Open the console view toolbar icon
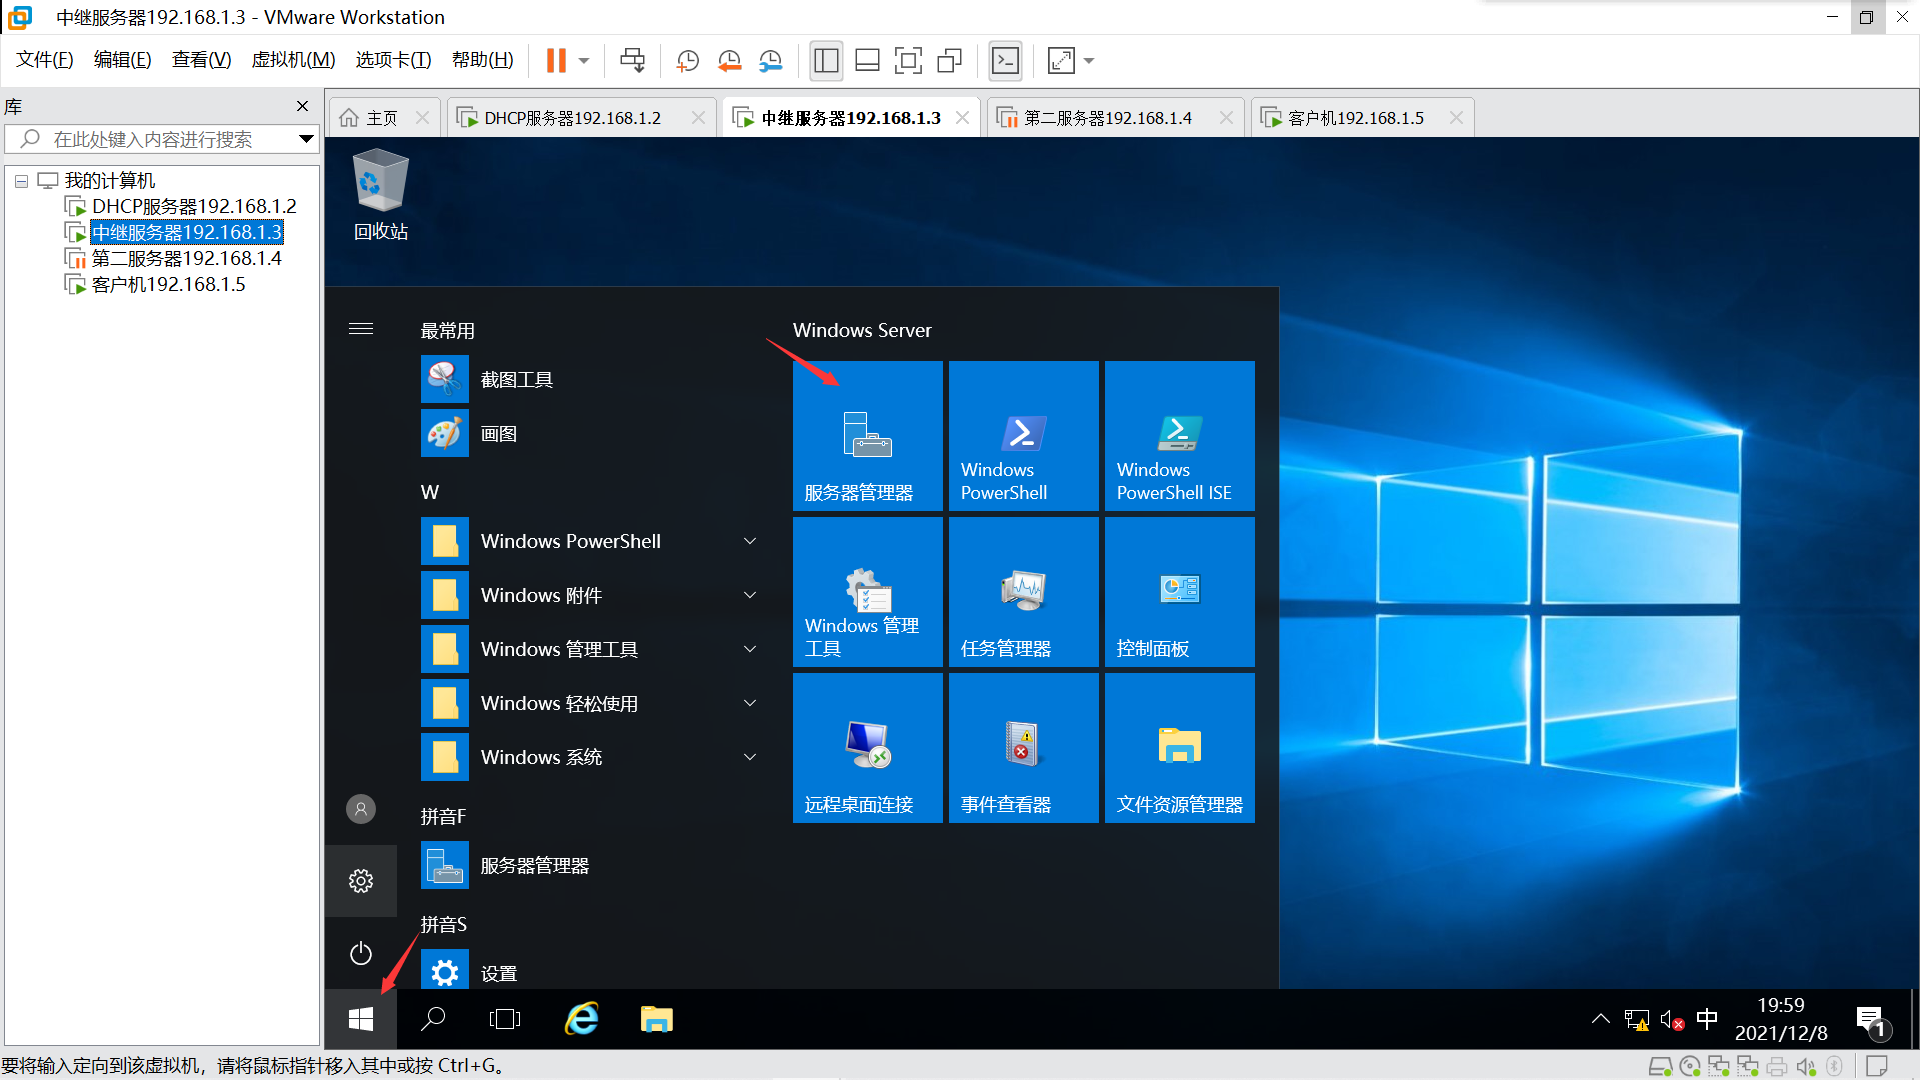The image size is (1920, 1080). point(1005,61)
